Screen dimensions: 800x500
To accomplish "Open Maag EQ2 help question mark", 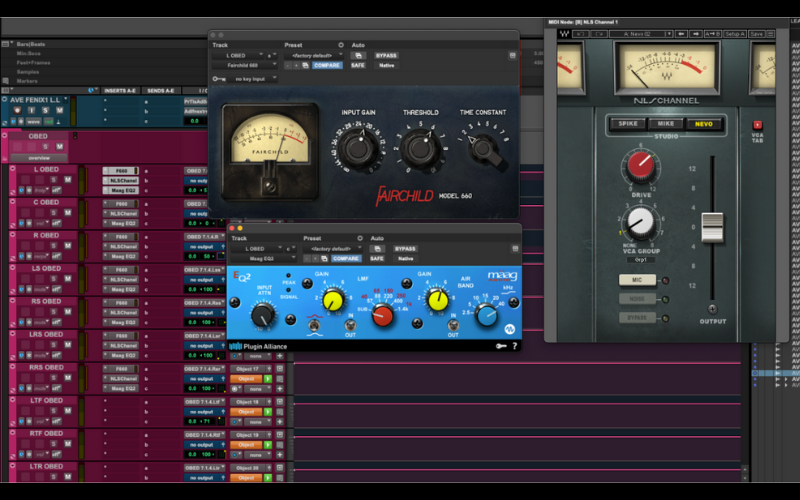I will pyautogui.click(x=515, y=346).
